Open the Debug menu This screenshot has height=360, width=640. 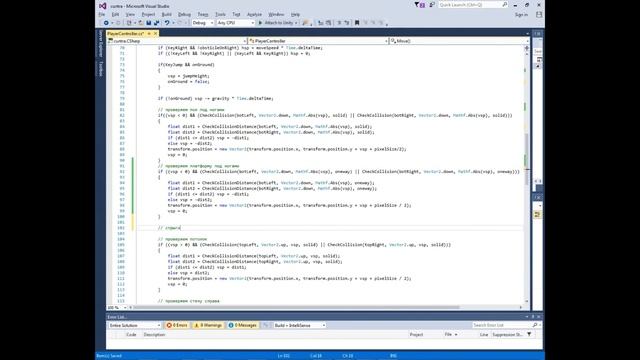(184, 14)
